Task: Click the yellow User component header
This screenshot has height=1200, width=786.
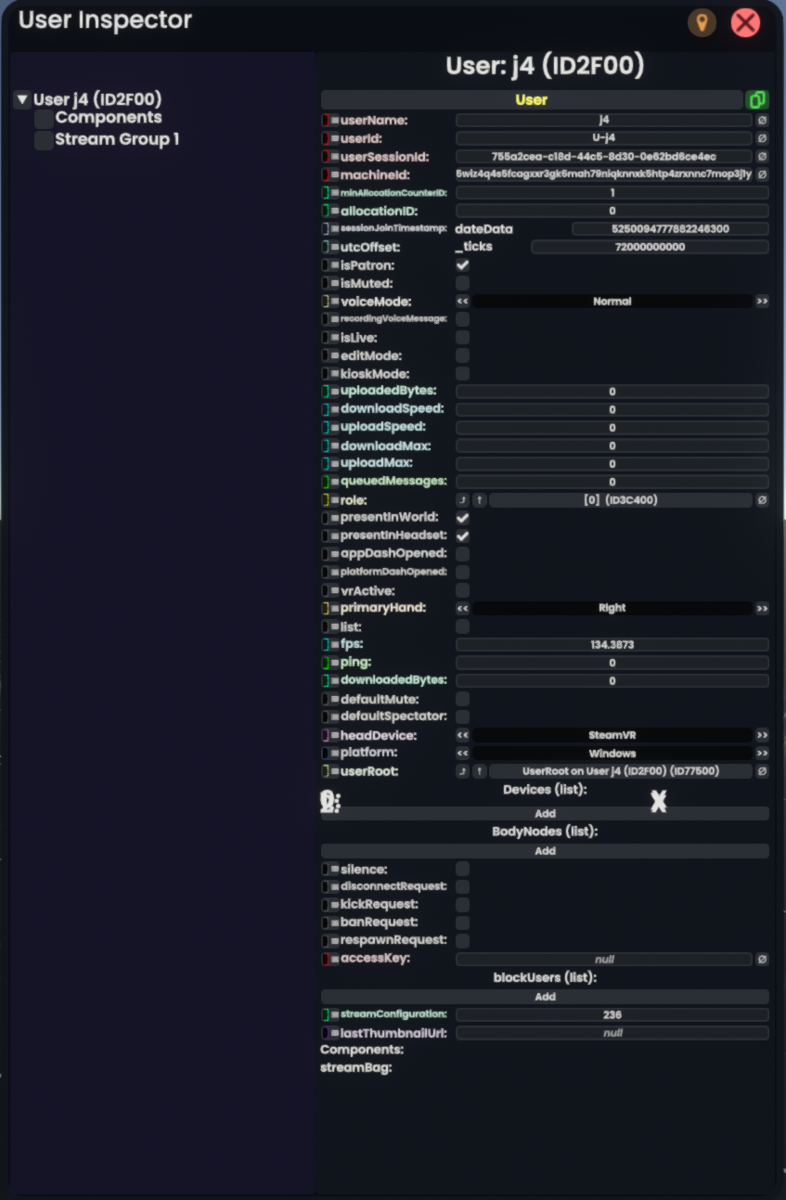Action: [x=532, y=100]
